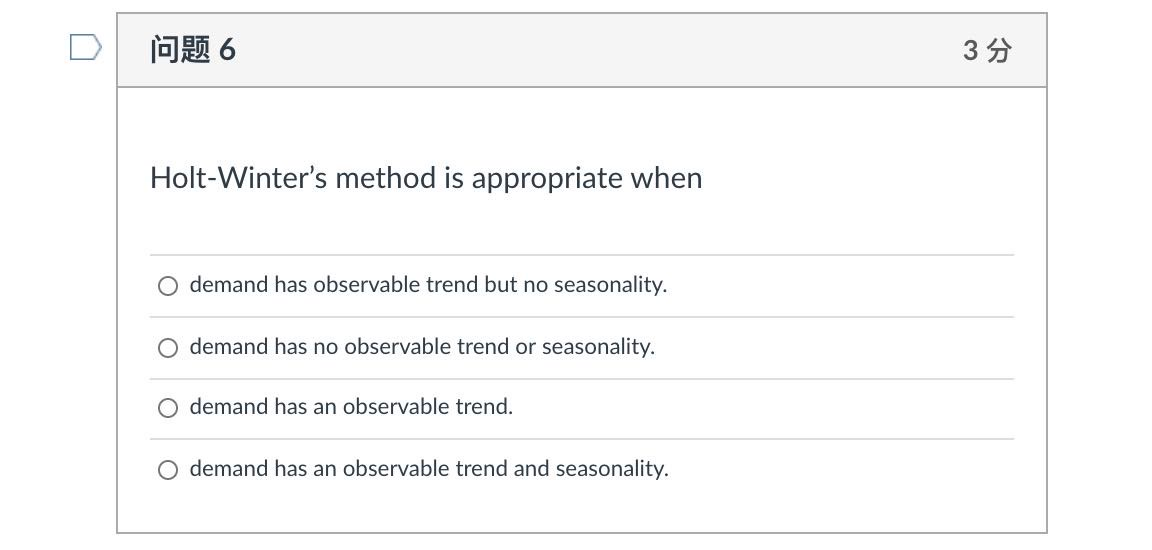Screen dimensions: 1152x550
Task: Select radio for "trend but no seasonality"
Action: click(x=168, y=286)
